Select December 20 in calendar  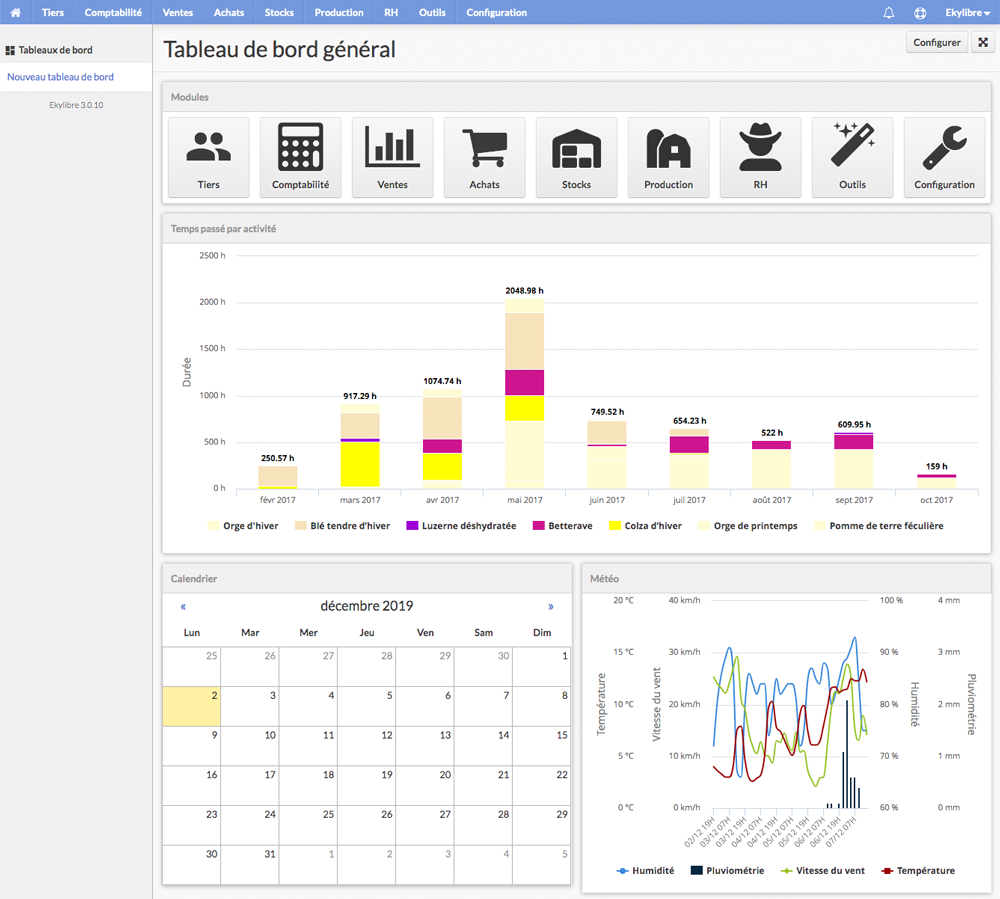click(x=425, y=786)
